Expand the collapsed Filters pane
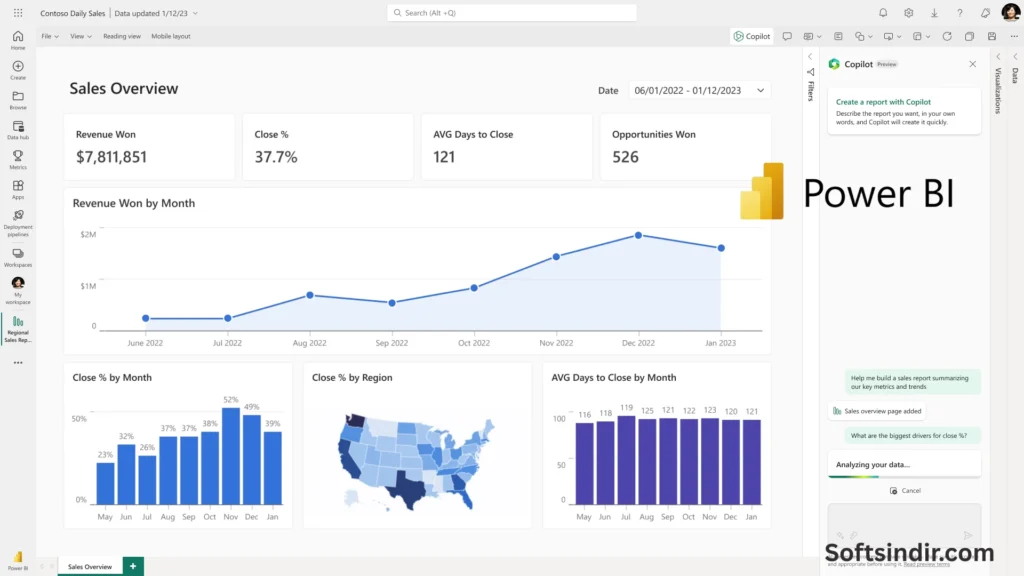The width and height of the screenshot is (1024, 576). tap(810, 57)
